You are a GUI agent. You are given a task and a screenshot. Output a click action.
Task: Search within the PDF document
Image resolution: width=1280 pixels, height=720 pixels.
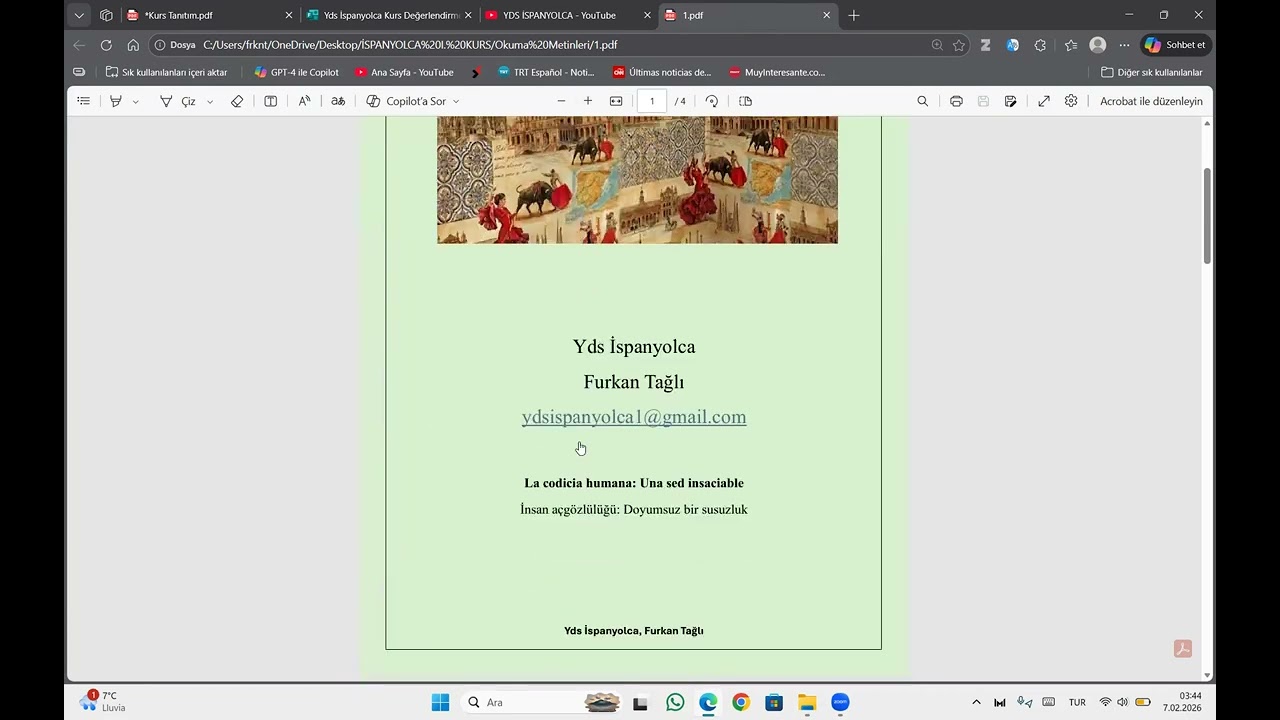tap(923, 101)
